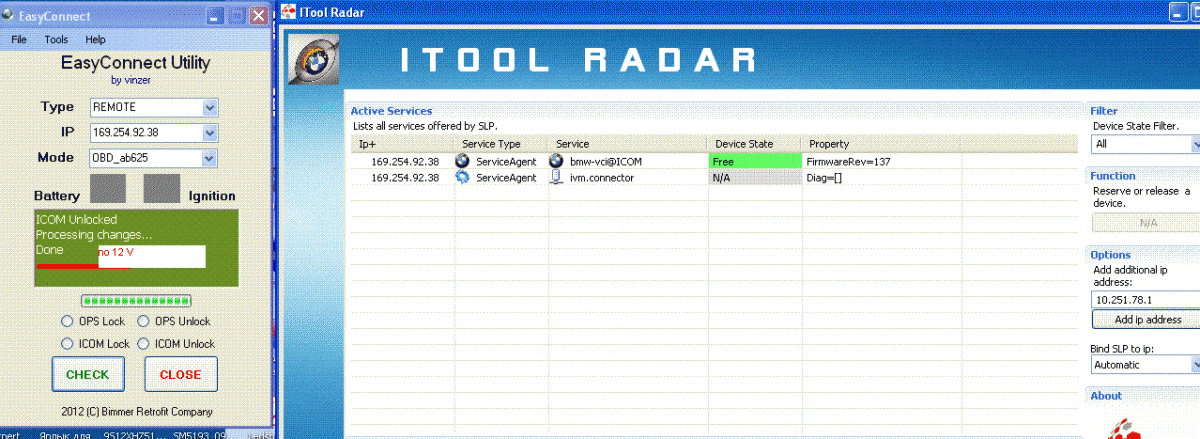Viewport: 1200px width, 439px height.
Task: Expand the IP dropdown in EasyConnect
Action: coord(209,132)
